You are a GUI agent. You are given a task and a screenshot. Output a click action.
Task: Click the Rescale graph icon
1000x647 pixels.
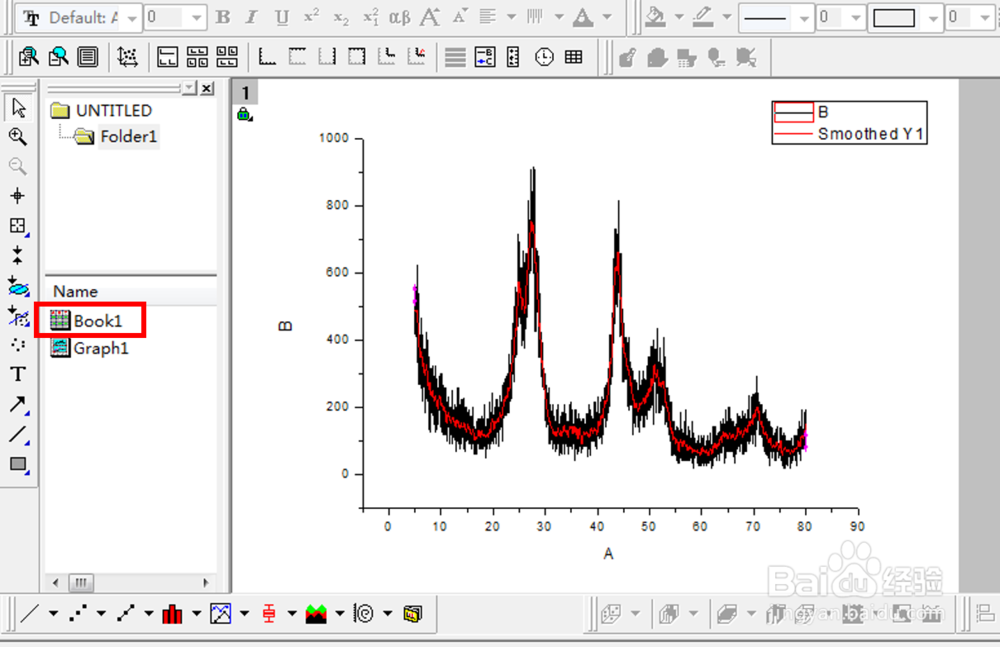127,57
